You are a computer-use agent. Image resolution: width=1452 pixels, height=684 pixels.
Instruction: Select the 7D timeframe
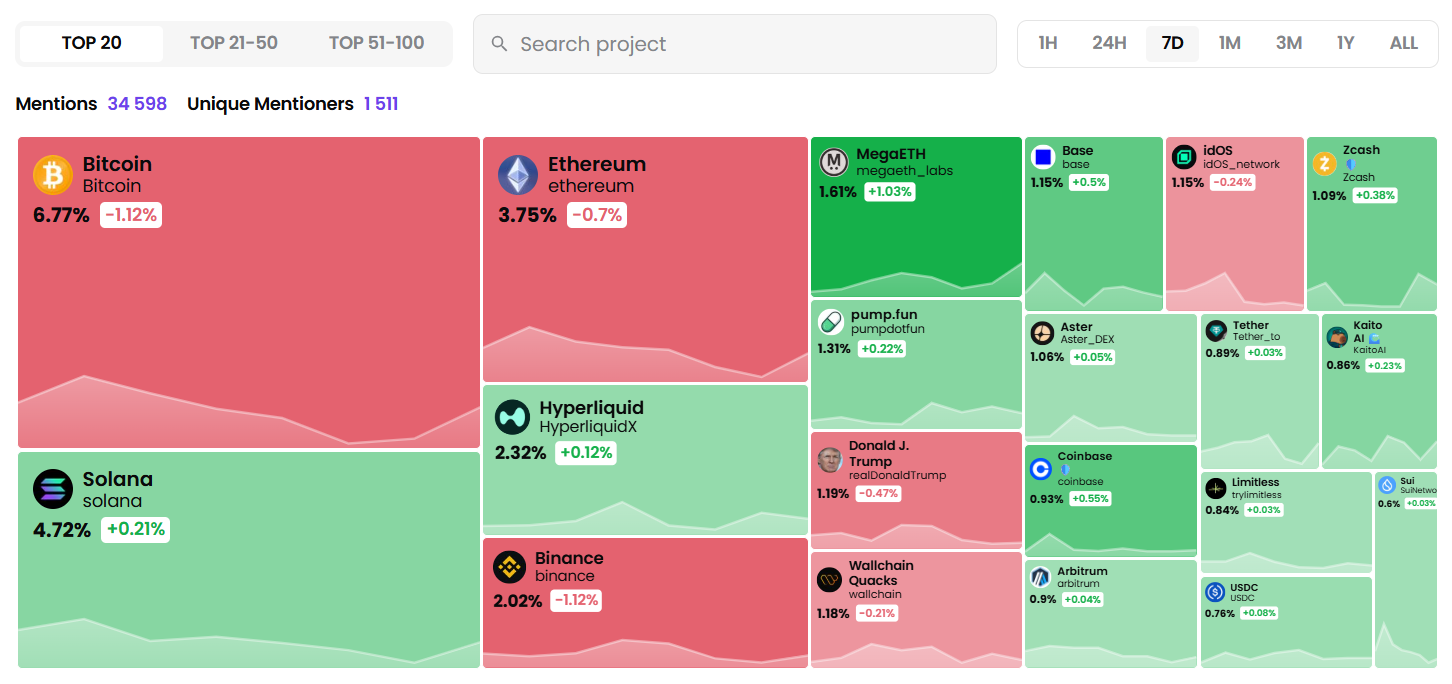(x=1172, y=43)
